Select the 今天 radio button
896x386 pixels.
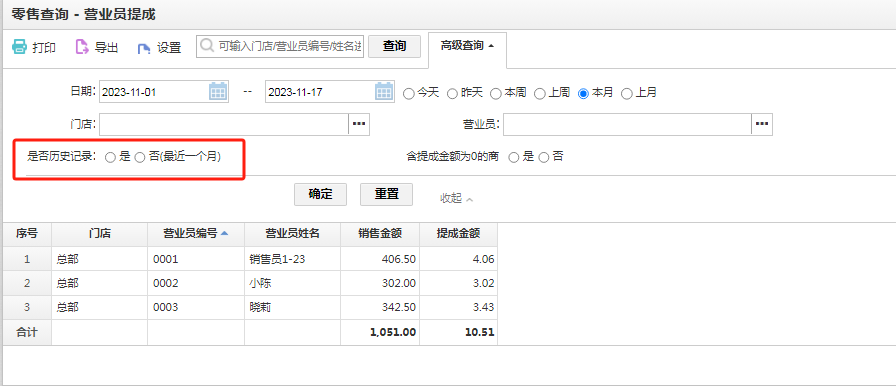pos(409,94)
